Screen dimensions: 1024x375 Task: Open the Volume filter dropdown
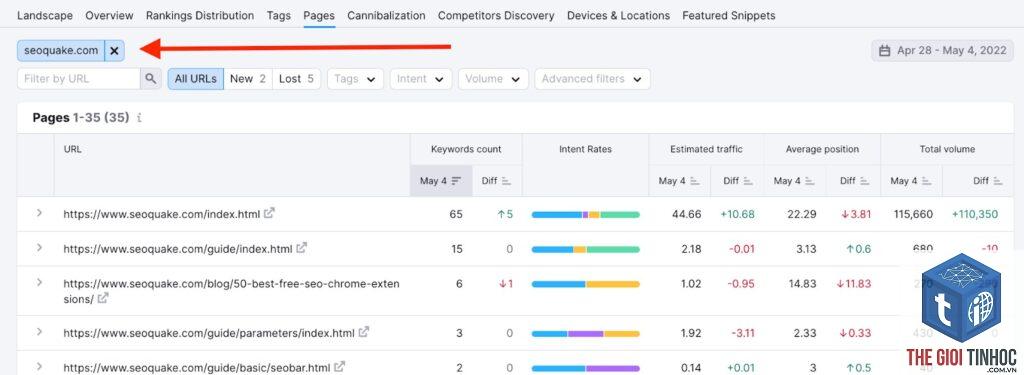pos(493,78)
